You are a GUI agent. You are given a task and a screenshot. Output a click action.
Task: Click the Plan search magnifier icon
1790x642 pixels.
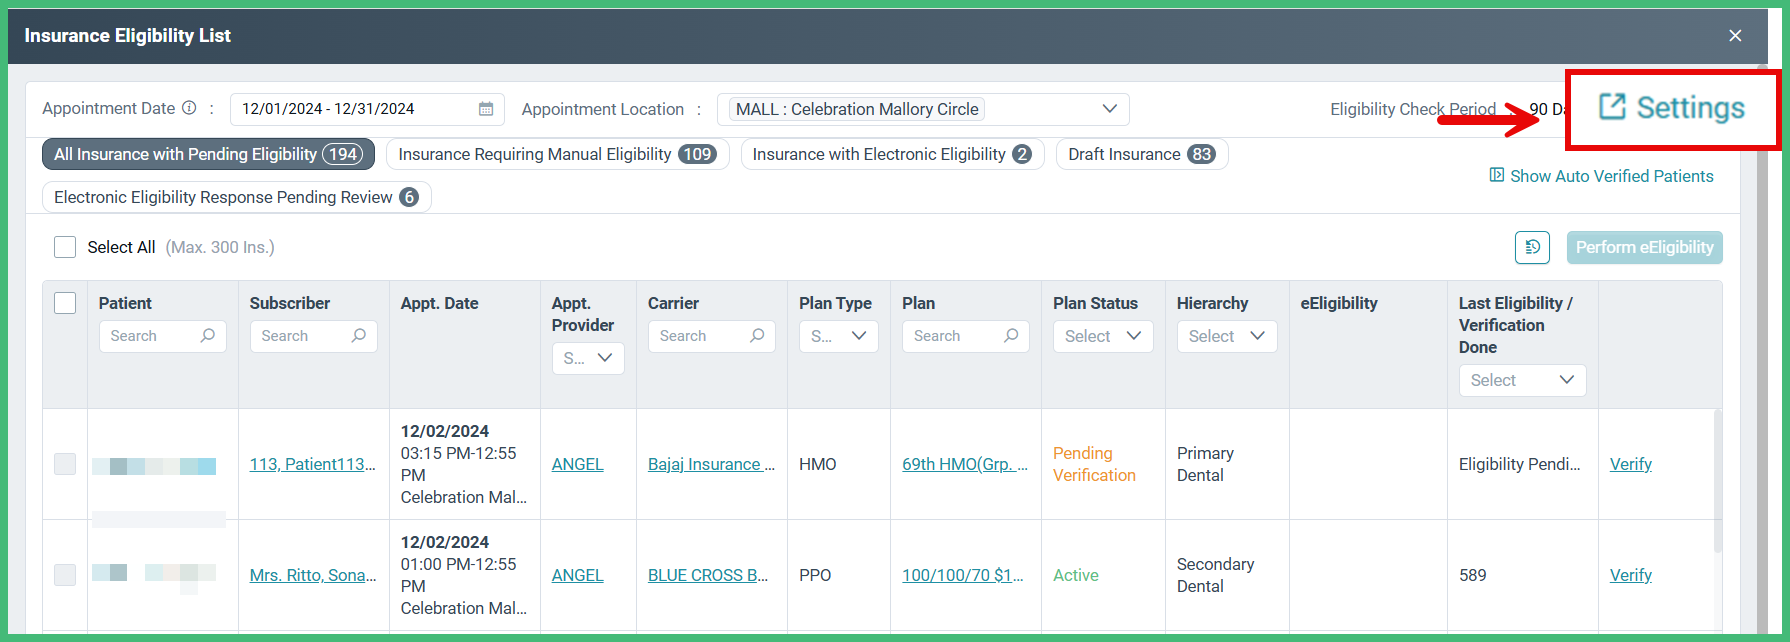click(x=1011, y=336)
